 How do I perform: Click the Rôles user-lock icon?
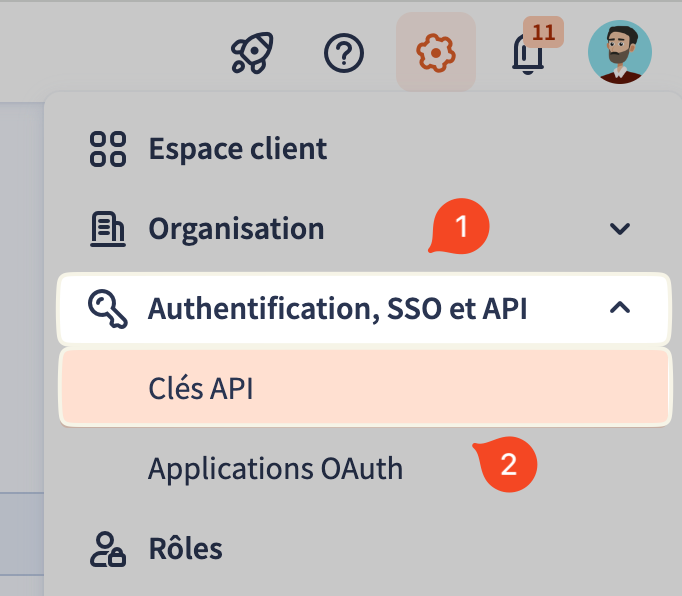[x=108, y=549]
